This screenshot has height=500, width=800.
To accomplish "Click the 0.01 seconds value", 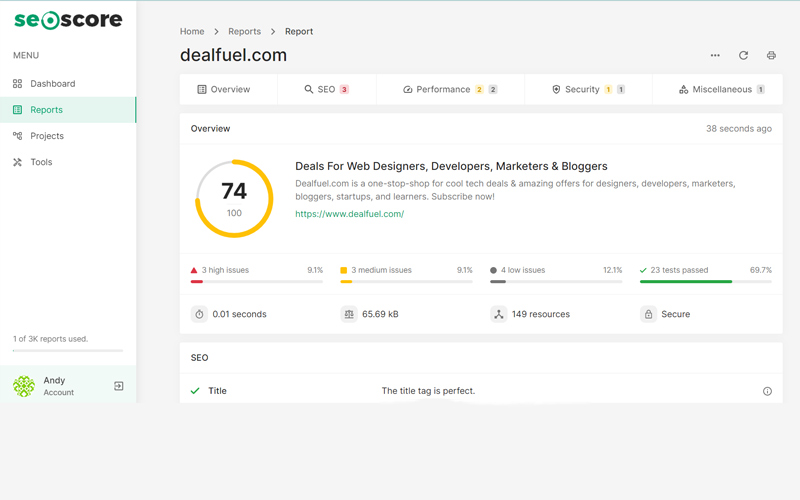I will (239, 314).
